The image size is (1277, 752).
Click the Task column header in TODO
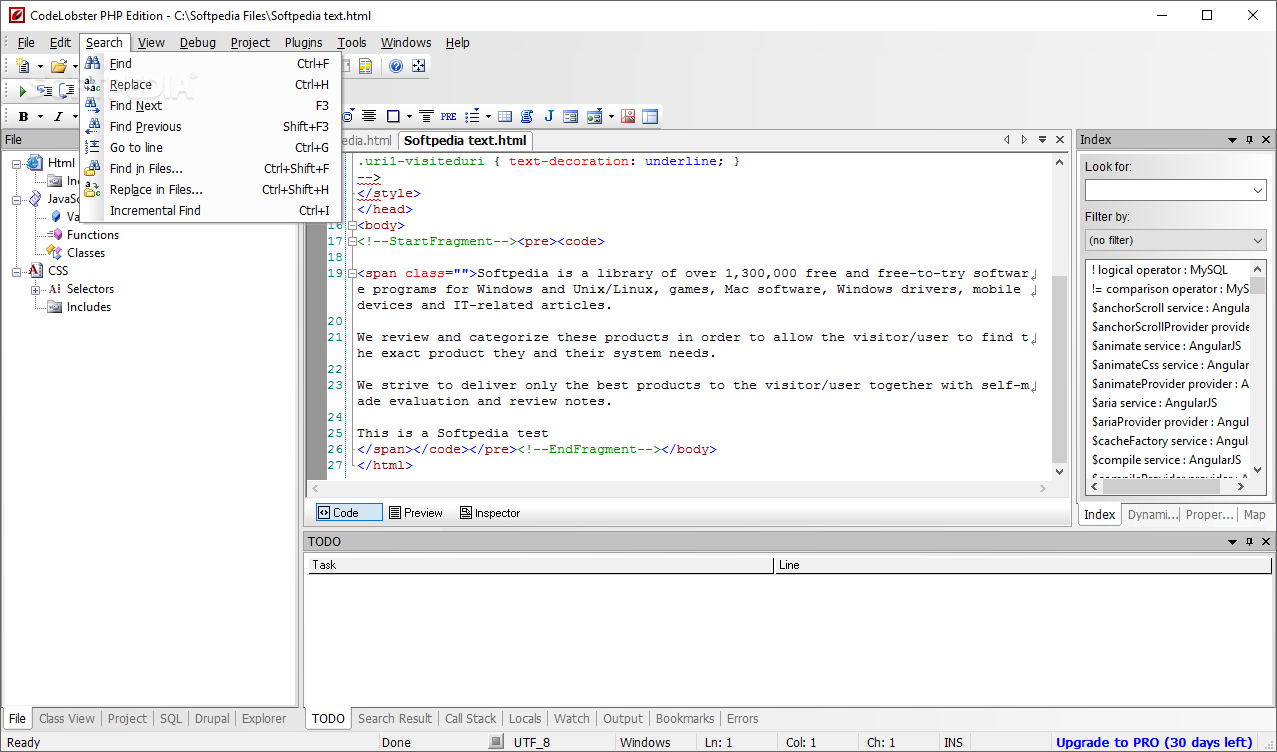tap(541, 565)
